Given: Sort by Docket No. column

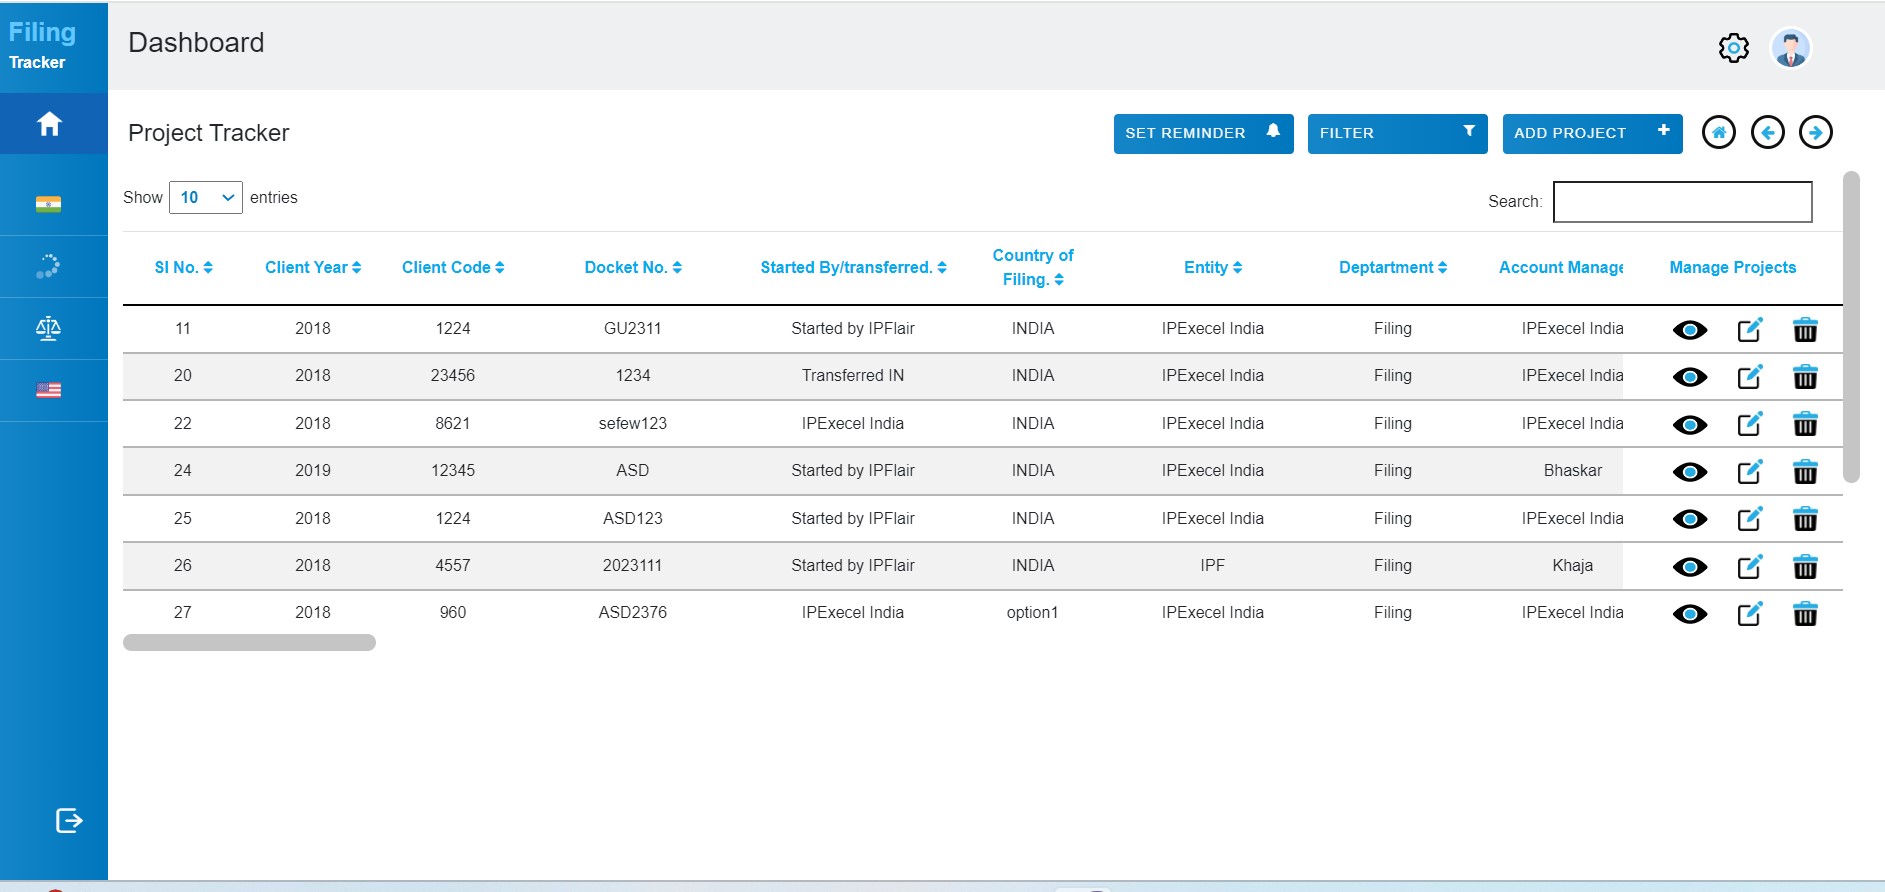Looking at the screenshot, I should tap(633, 267).
